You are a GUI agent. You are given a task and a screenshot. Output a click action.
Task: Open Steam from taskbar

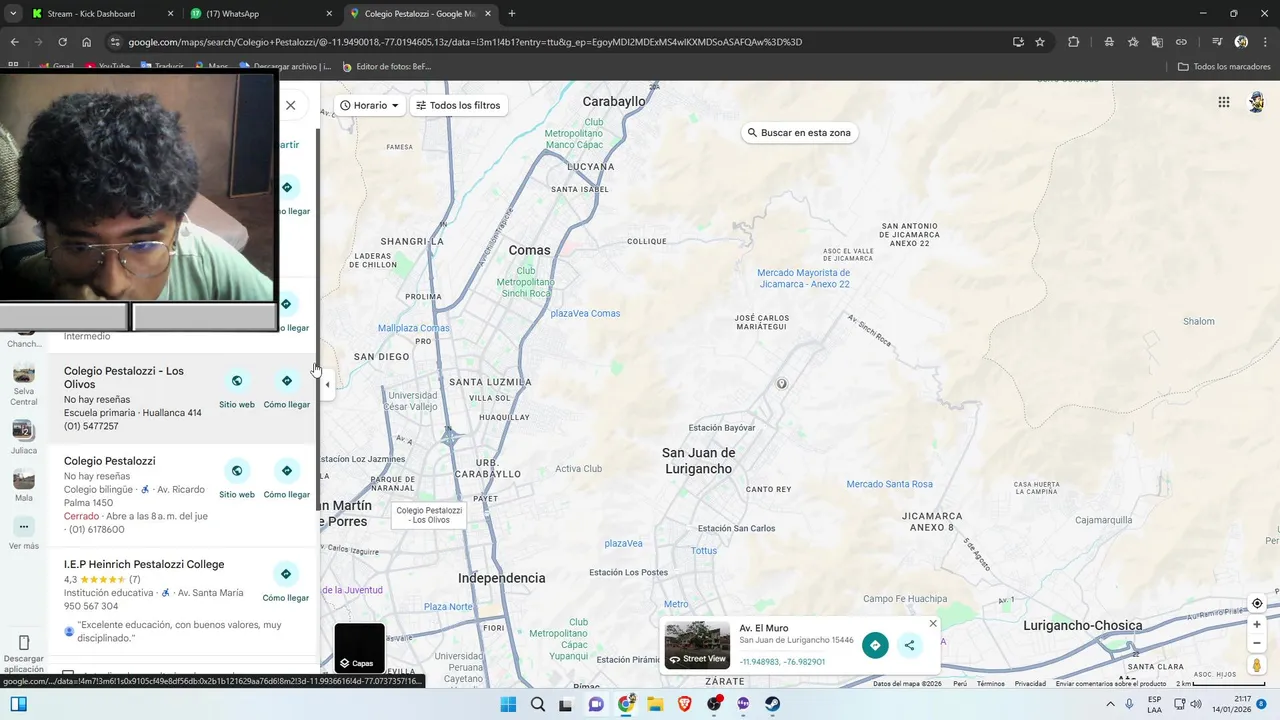click(773, 704)
